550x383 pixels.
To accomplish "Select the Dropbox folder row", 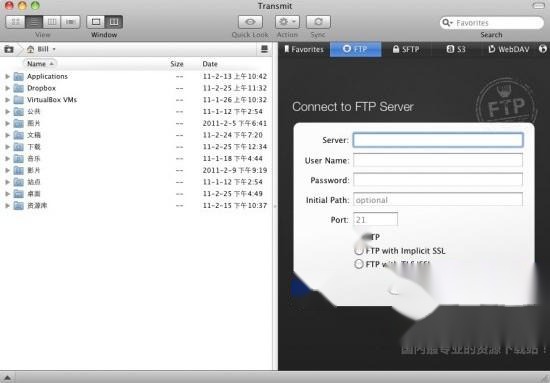I will [136, 88].
